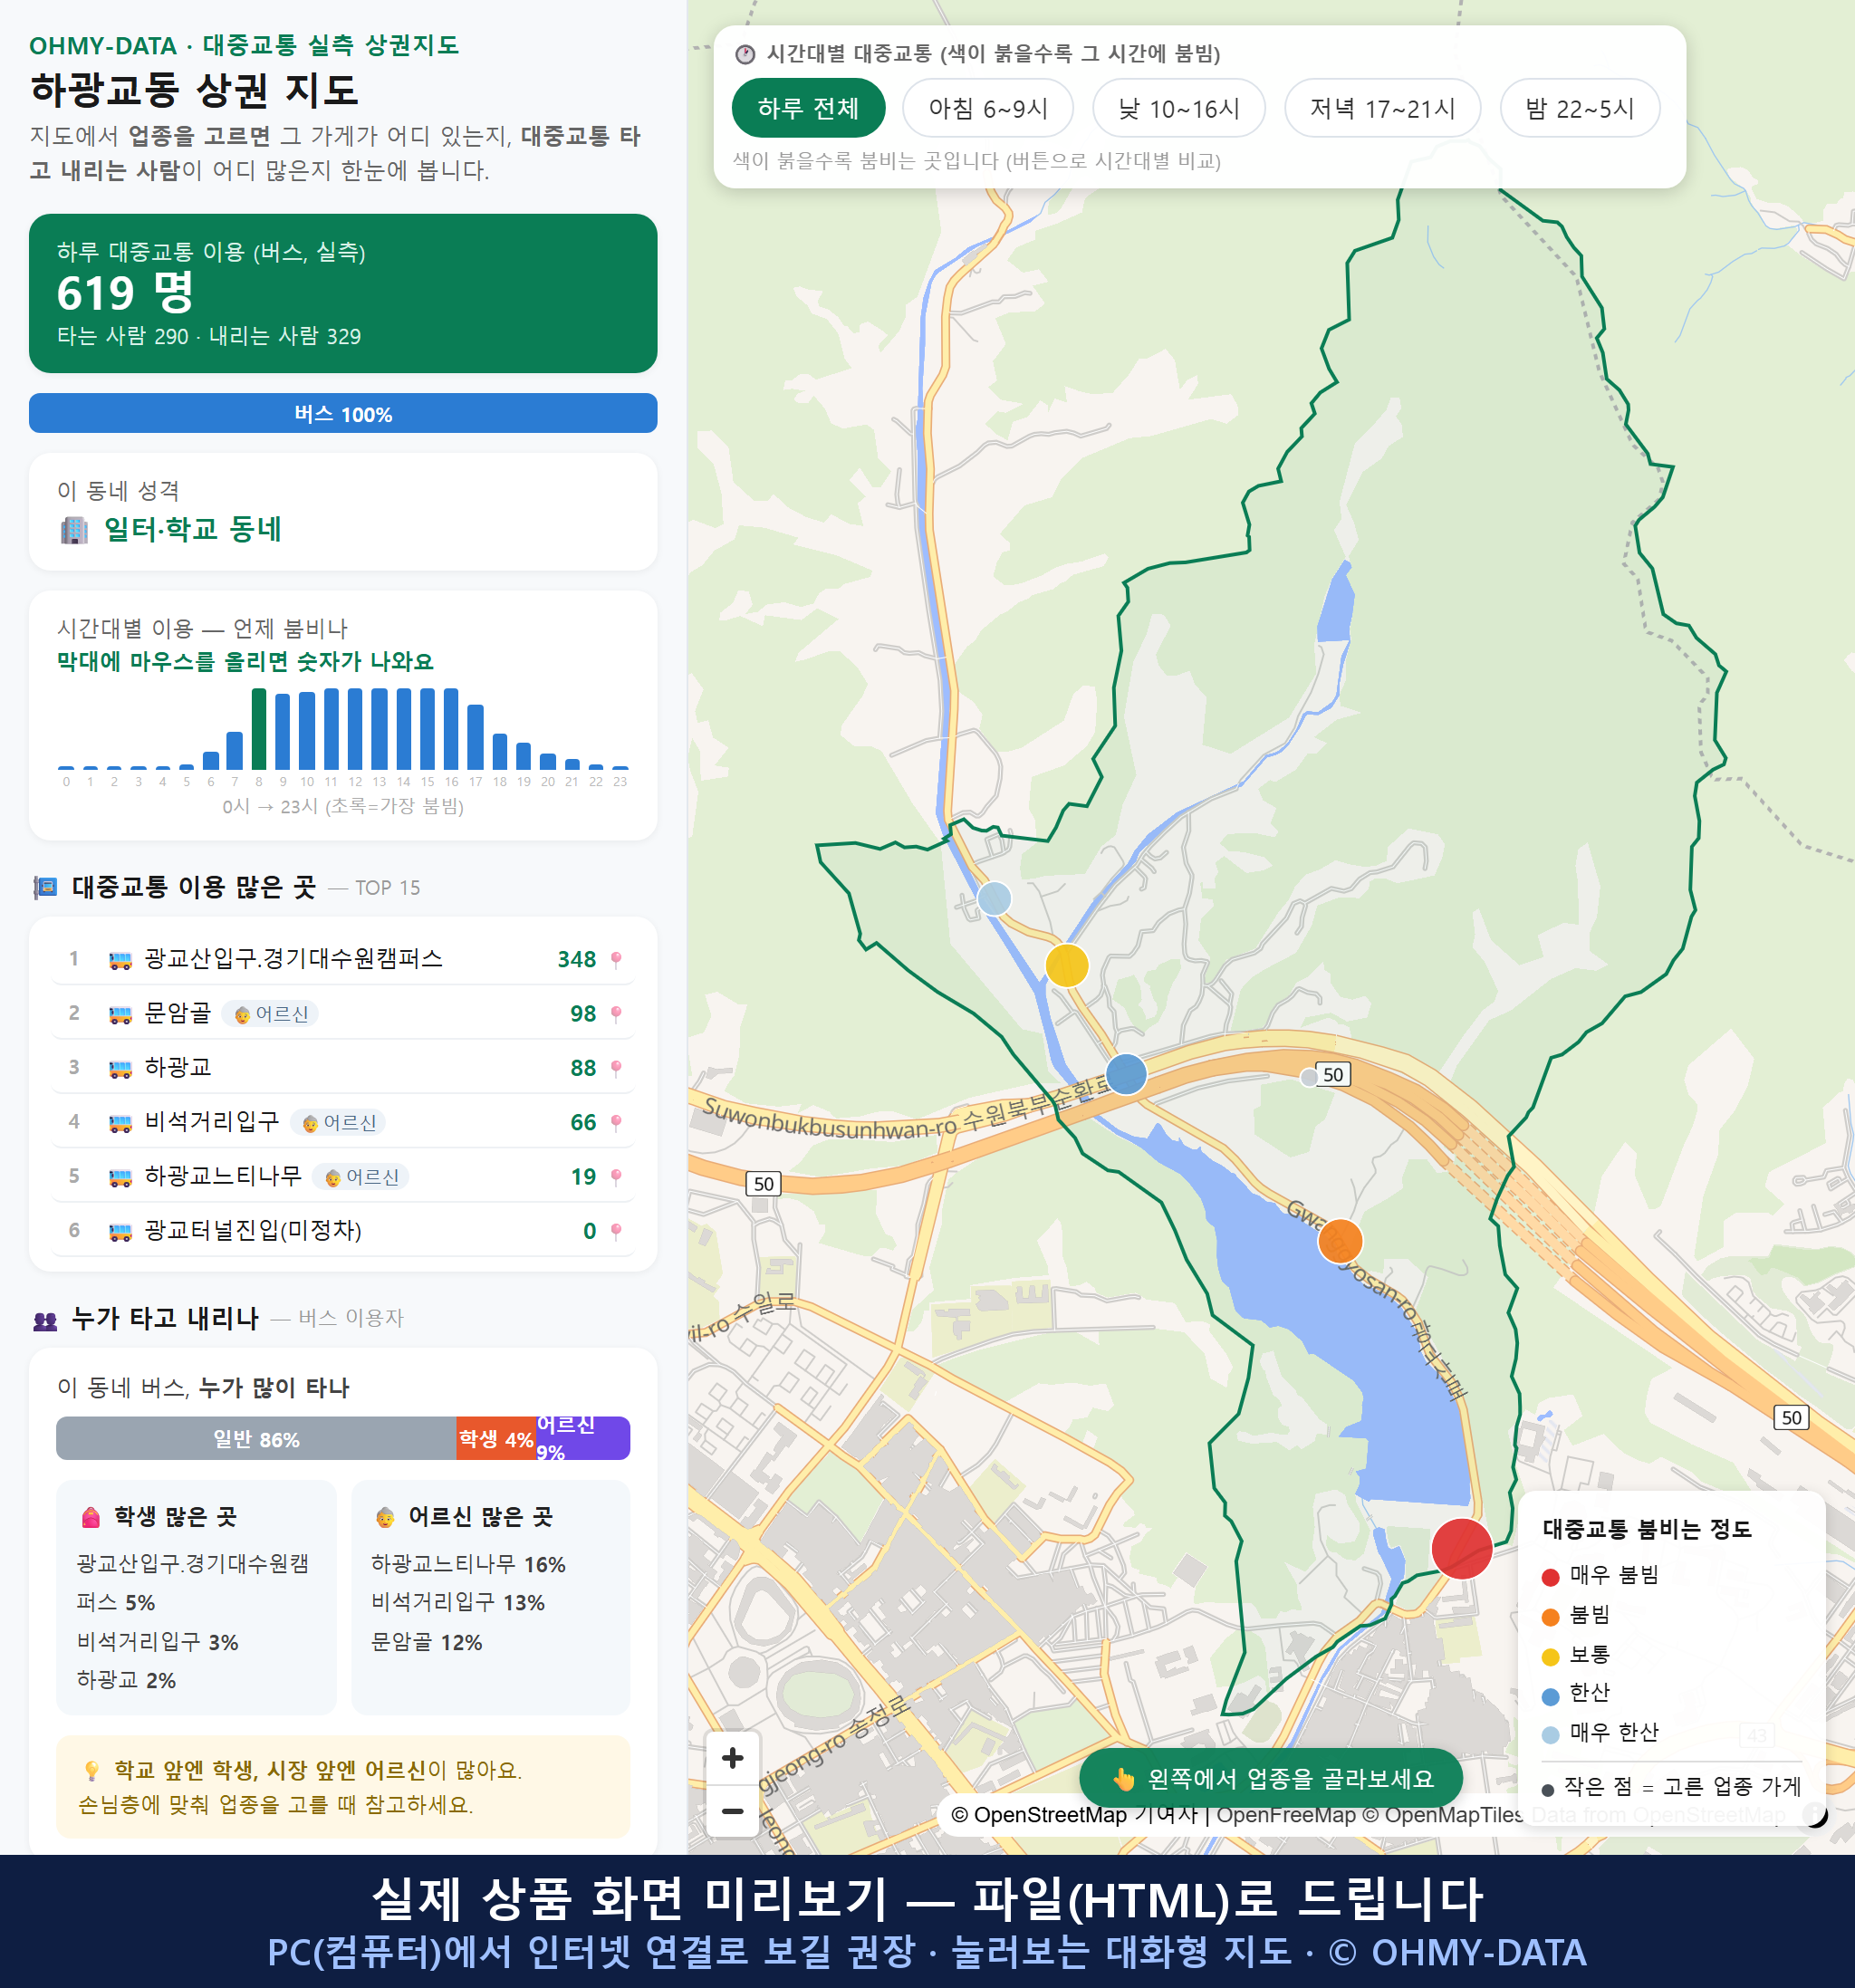Click the pin icon in the 문암골 row
The height and width of the screenshot is (1988, 1855).
pos(616,1013)
